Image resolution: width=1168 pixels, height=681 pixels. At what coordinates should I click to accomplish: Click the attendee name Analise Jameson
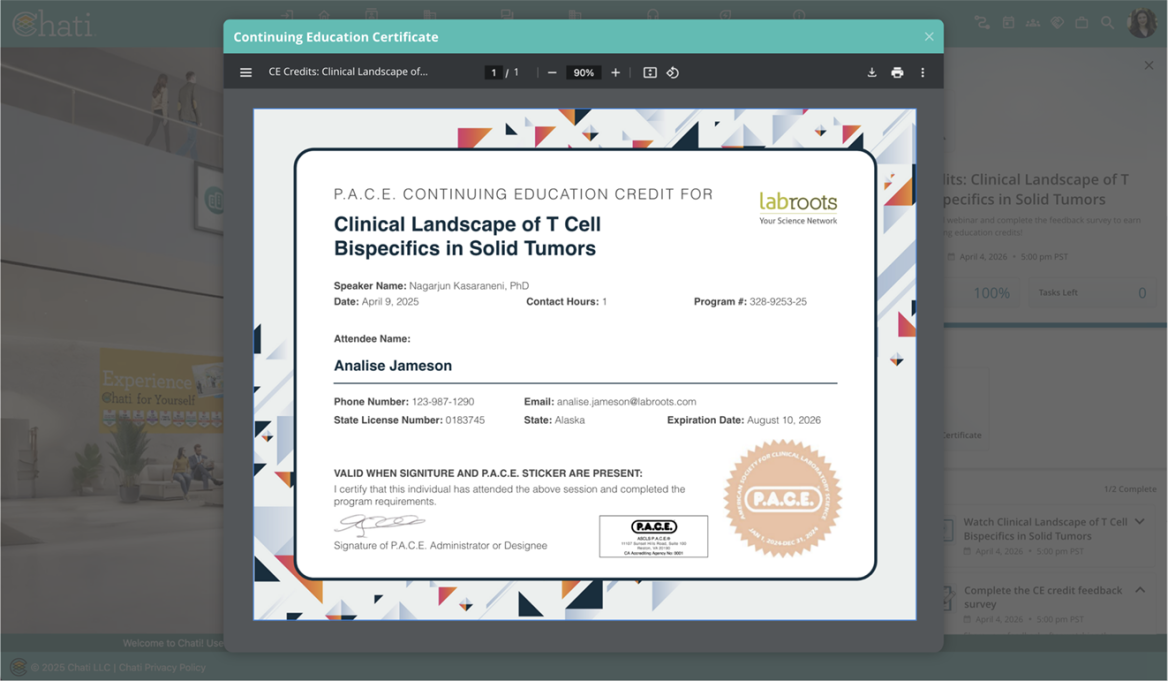pos(393,366)
